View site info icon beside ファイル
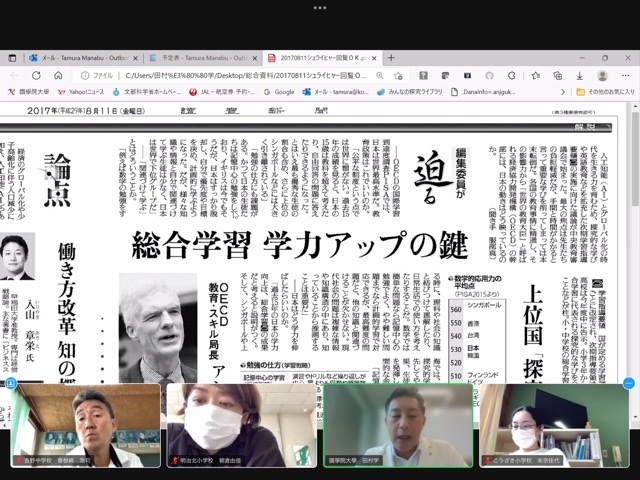Image resolution: width=640 pixels, height=480 pixels. coord(85,76)
